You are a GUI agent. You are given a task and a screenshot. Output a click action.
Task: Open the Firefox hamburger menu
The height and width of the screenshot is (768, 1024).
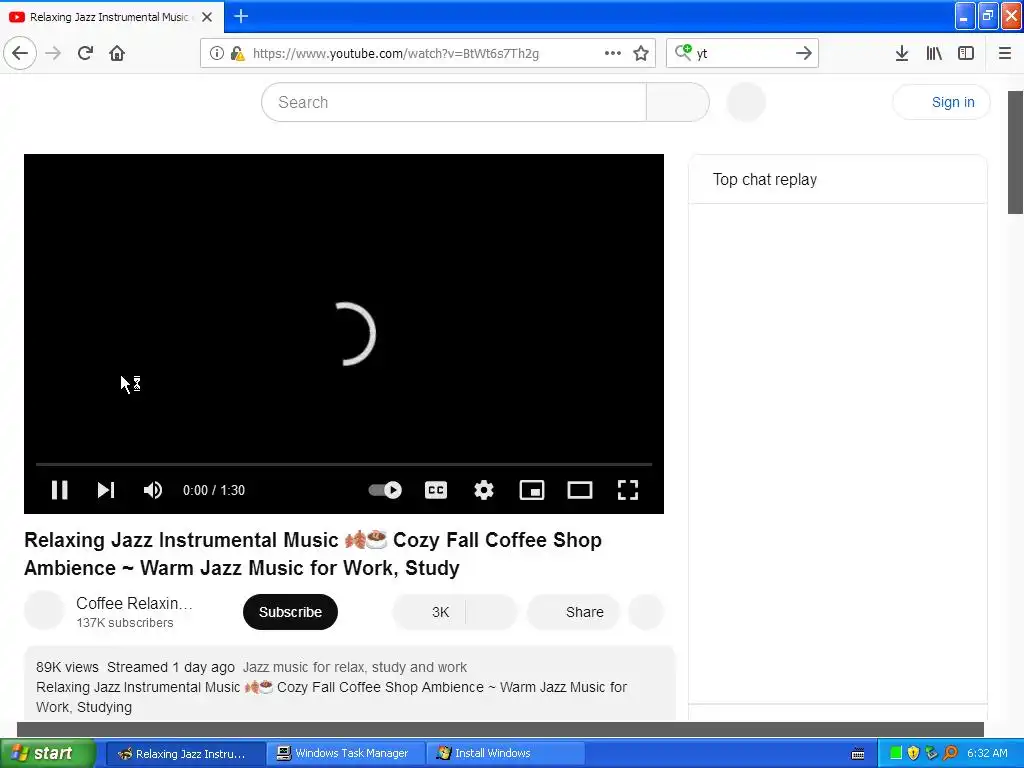coord(1005,53)
